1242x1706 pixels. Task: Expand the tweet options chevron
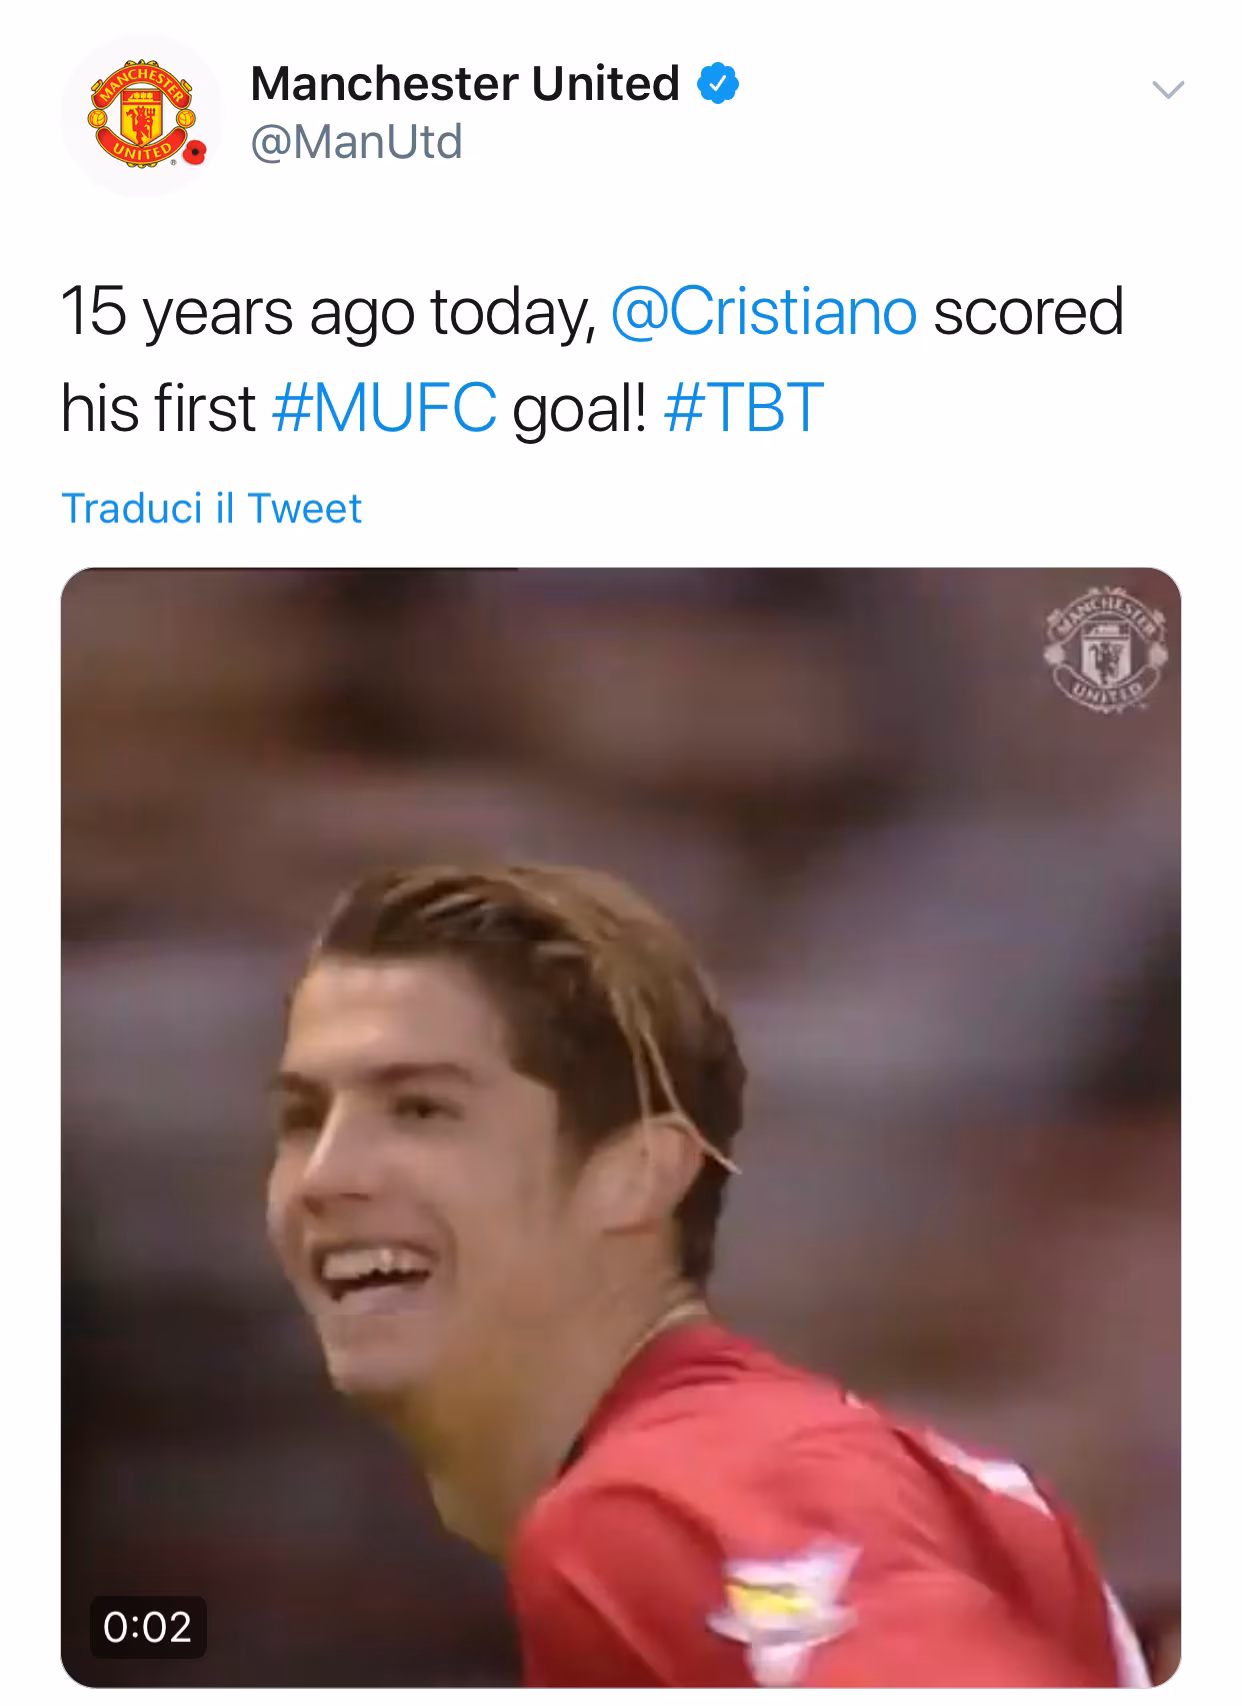coord(1168,90)
